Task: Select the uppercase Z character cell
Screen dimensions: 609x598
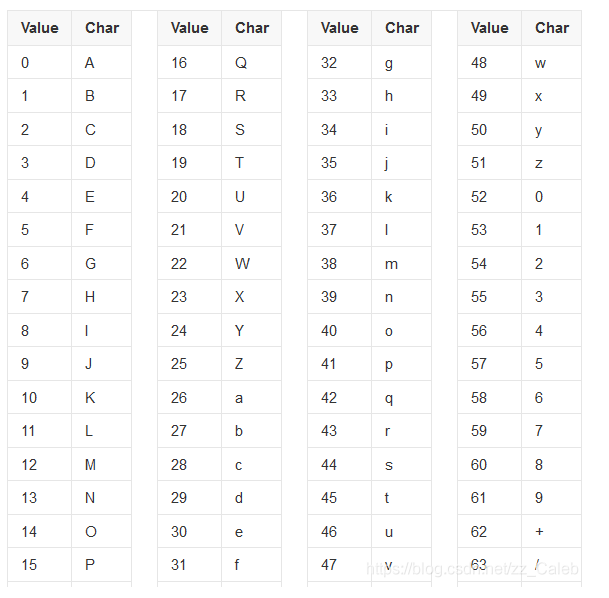Action: click(251, 363)
